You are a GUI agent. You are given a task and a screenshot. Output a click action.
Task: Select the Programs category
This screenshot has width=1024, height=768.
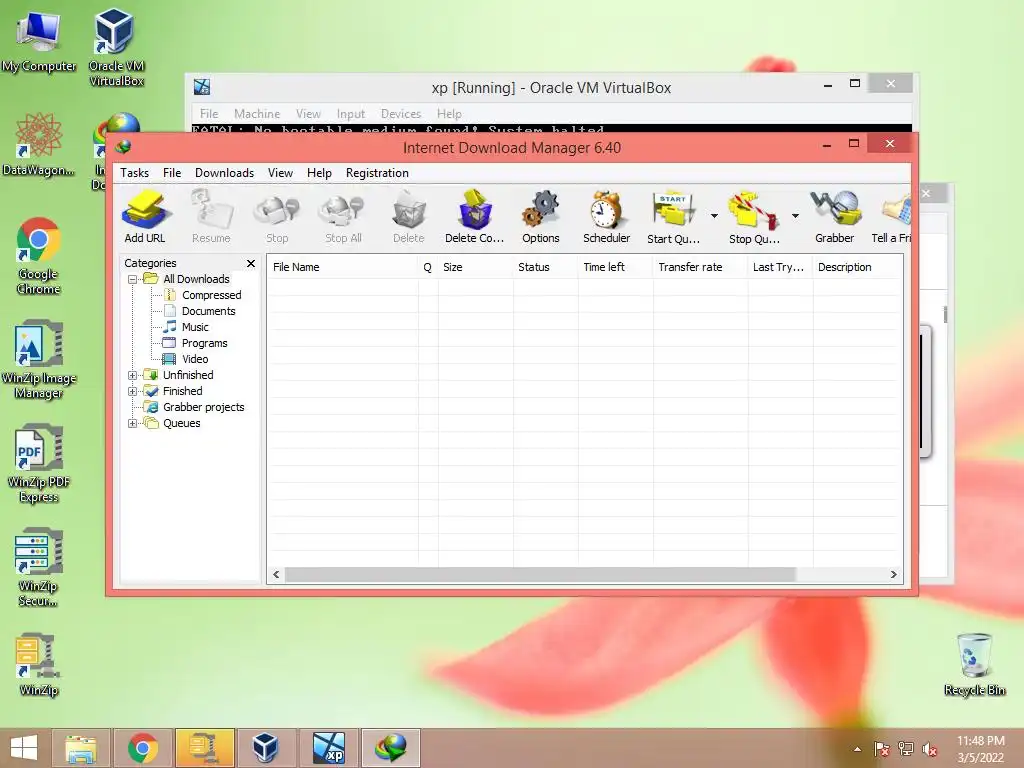pyautogui.click(x=204, y=344)
